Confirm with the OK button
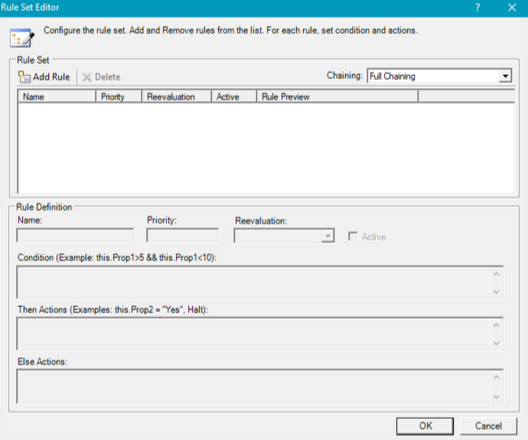Screen dimensions: 528x440 [425, 426]
